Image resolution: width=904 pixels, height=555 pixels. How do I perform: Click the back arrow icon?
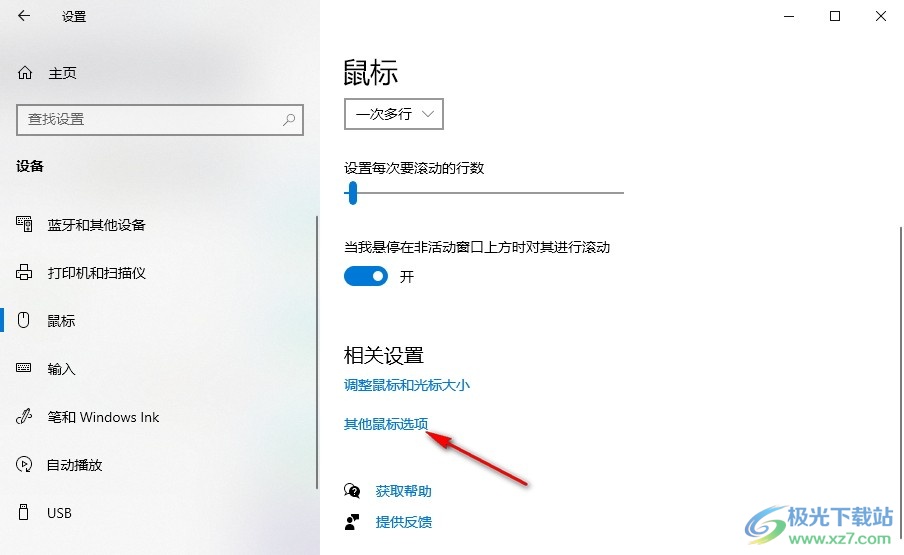click(24, 16)
